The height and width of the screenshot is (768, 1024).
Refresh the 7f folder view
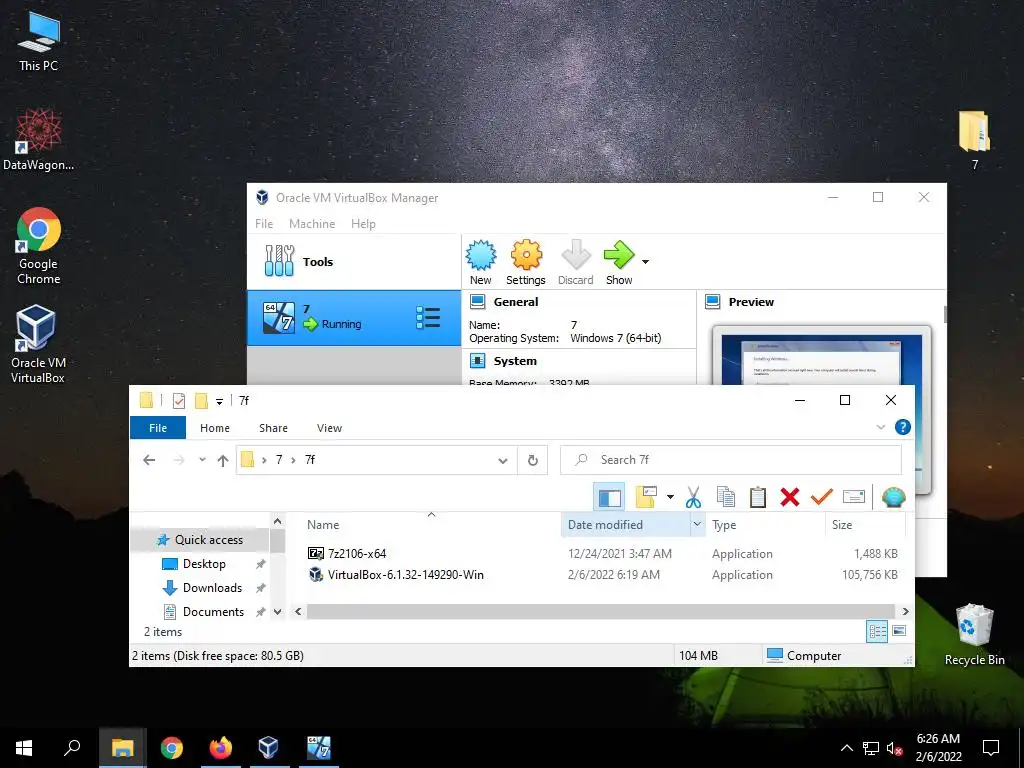[533, 460]
